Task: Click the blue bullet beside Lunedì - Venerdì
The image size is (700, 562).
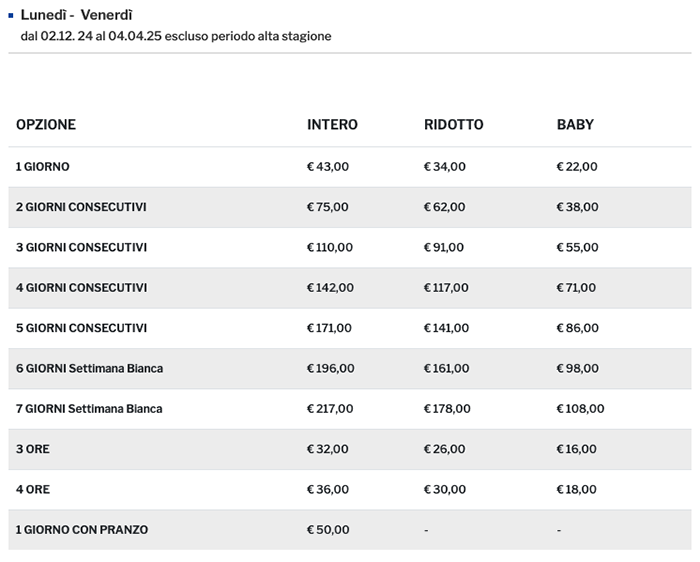Action: click(x=11, y=16)
